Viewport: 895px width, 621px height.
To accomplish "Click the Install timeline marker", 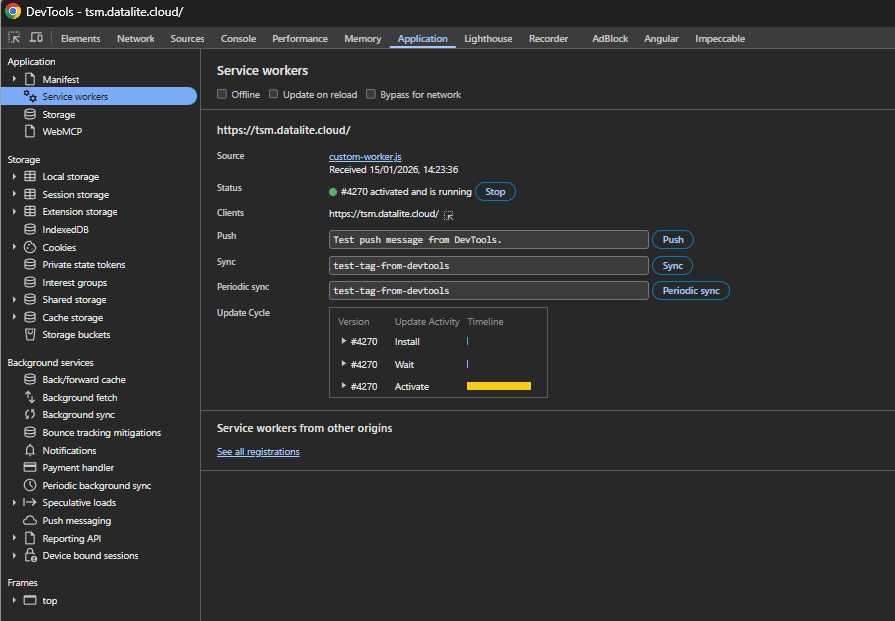I will 467,341.
